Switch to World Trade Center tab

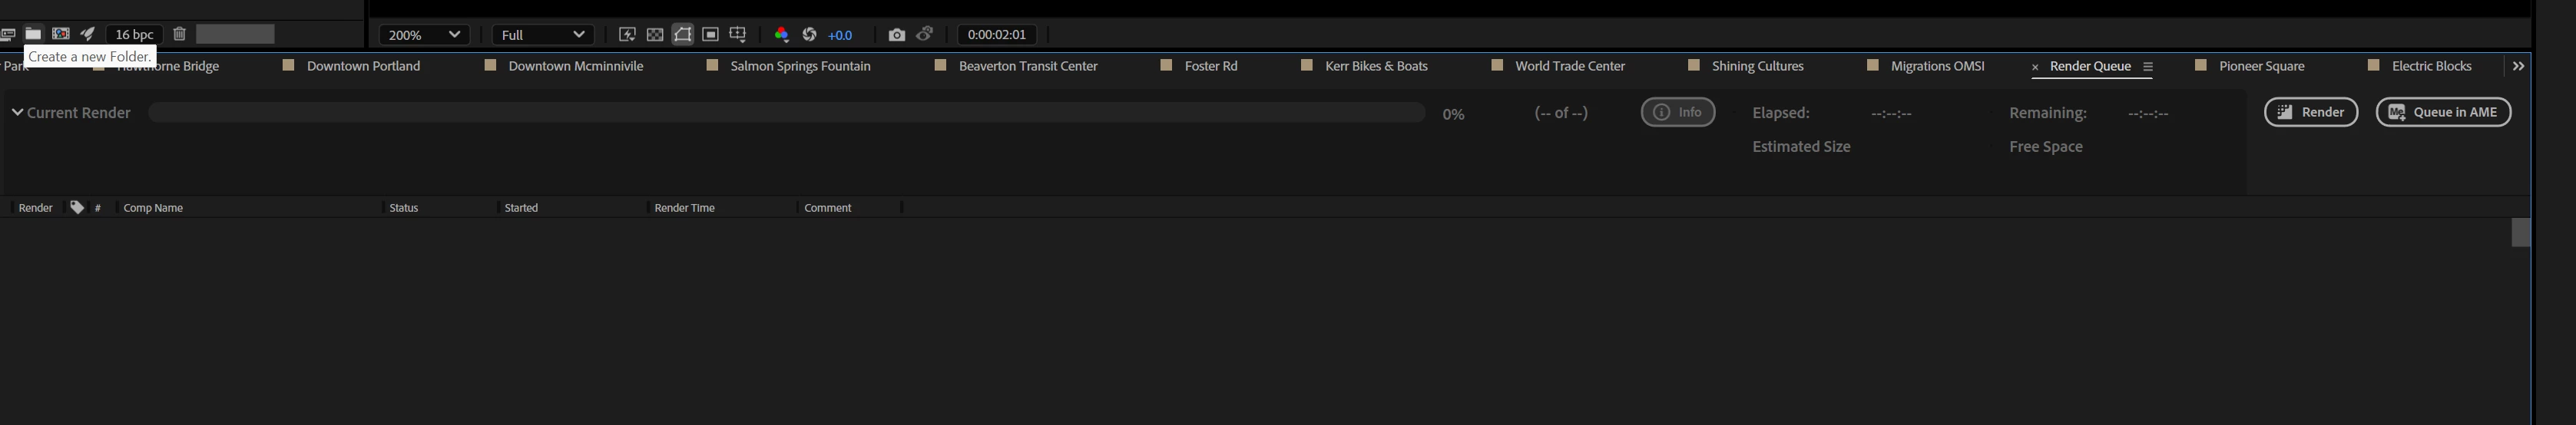(1570, 66)
